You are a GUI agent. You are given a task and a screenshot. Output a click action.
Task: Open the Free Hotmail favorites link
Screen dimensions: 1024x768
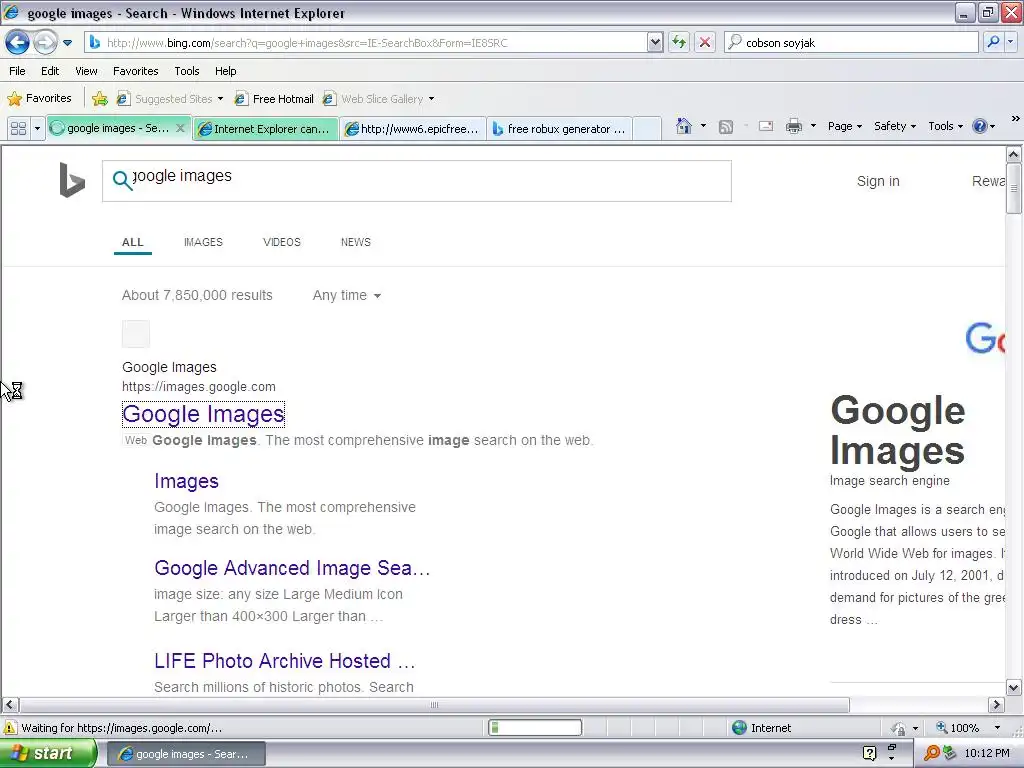(274, 99)
